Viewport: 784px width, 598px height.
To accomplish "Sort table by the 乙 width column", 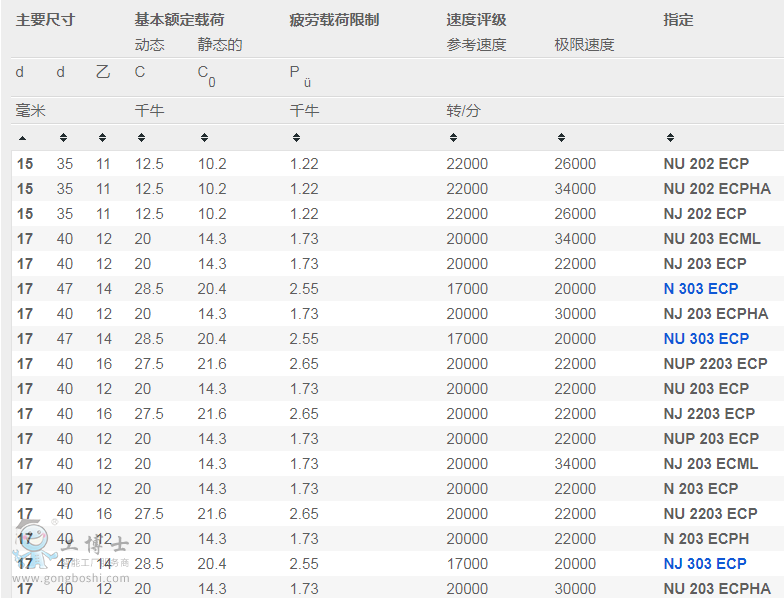I will (x=102, y=138).
